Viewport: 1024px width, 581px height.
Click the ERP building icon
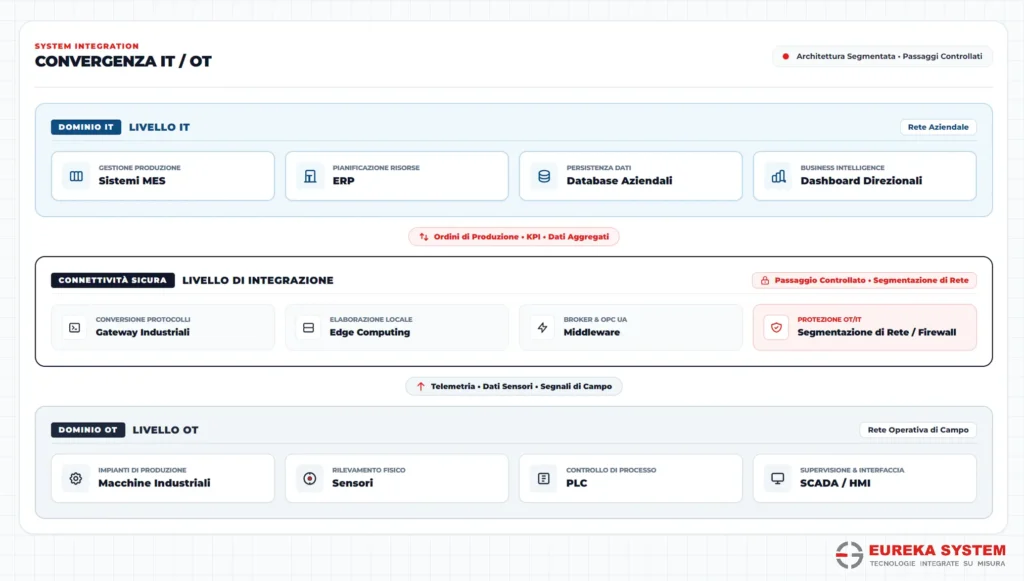[310, 176]
